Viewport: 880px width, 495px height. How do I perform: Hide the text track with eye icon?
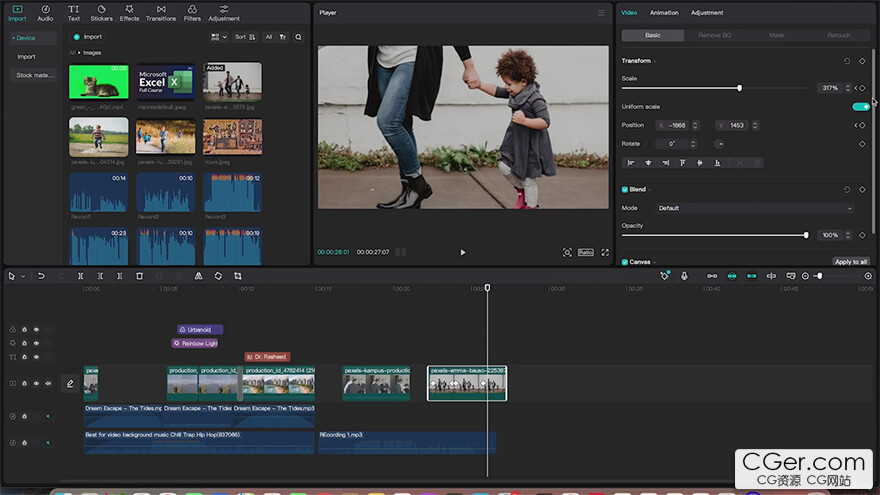pos(36,357)
